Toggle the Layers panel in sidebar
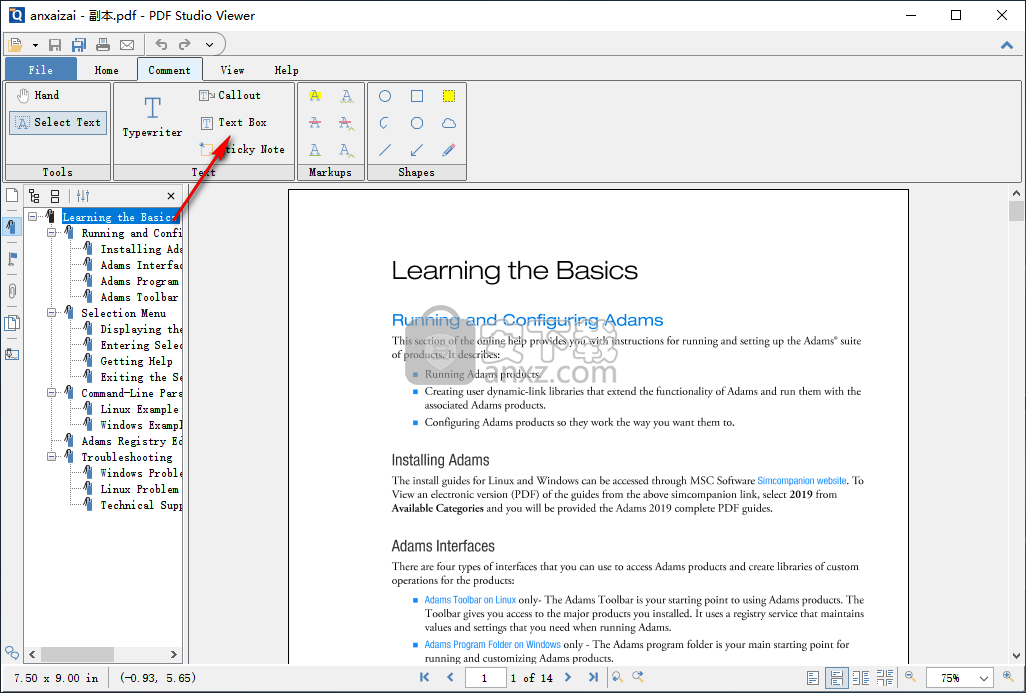Screen dimensions: 1026x693 pyautogui.click(x=12, y=322)
